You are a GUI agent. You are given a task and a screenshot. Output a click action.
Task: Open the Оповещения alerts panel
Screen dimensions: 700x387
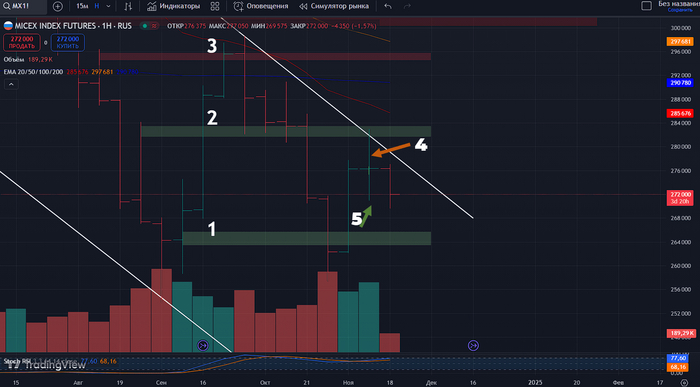(x=261, y=6)
